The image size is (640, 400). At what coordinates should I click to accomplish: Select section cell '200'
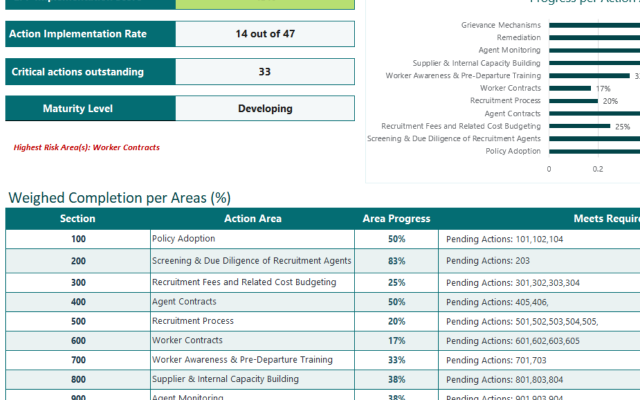(x=78, y=261)
